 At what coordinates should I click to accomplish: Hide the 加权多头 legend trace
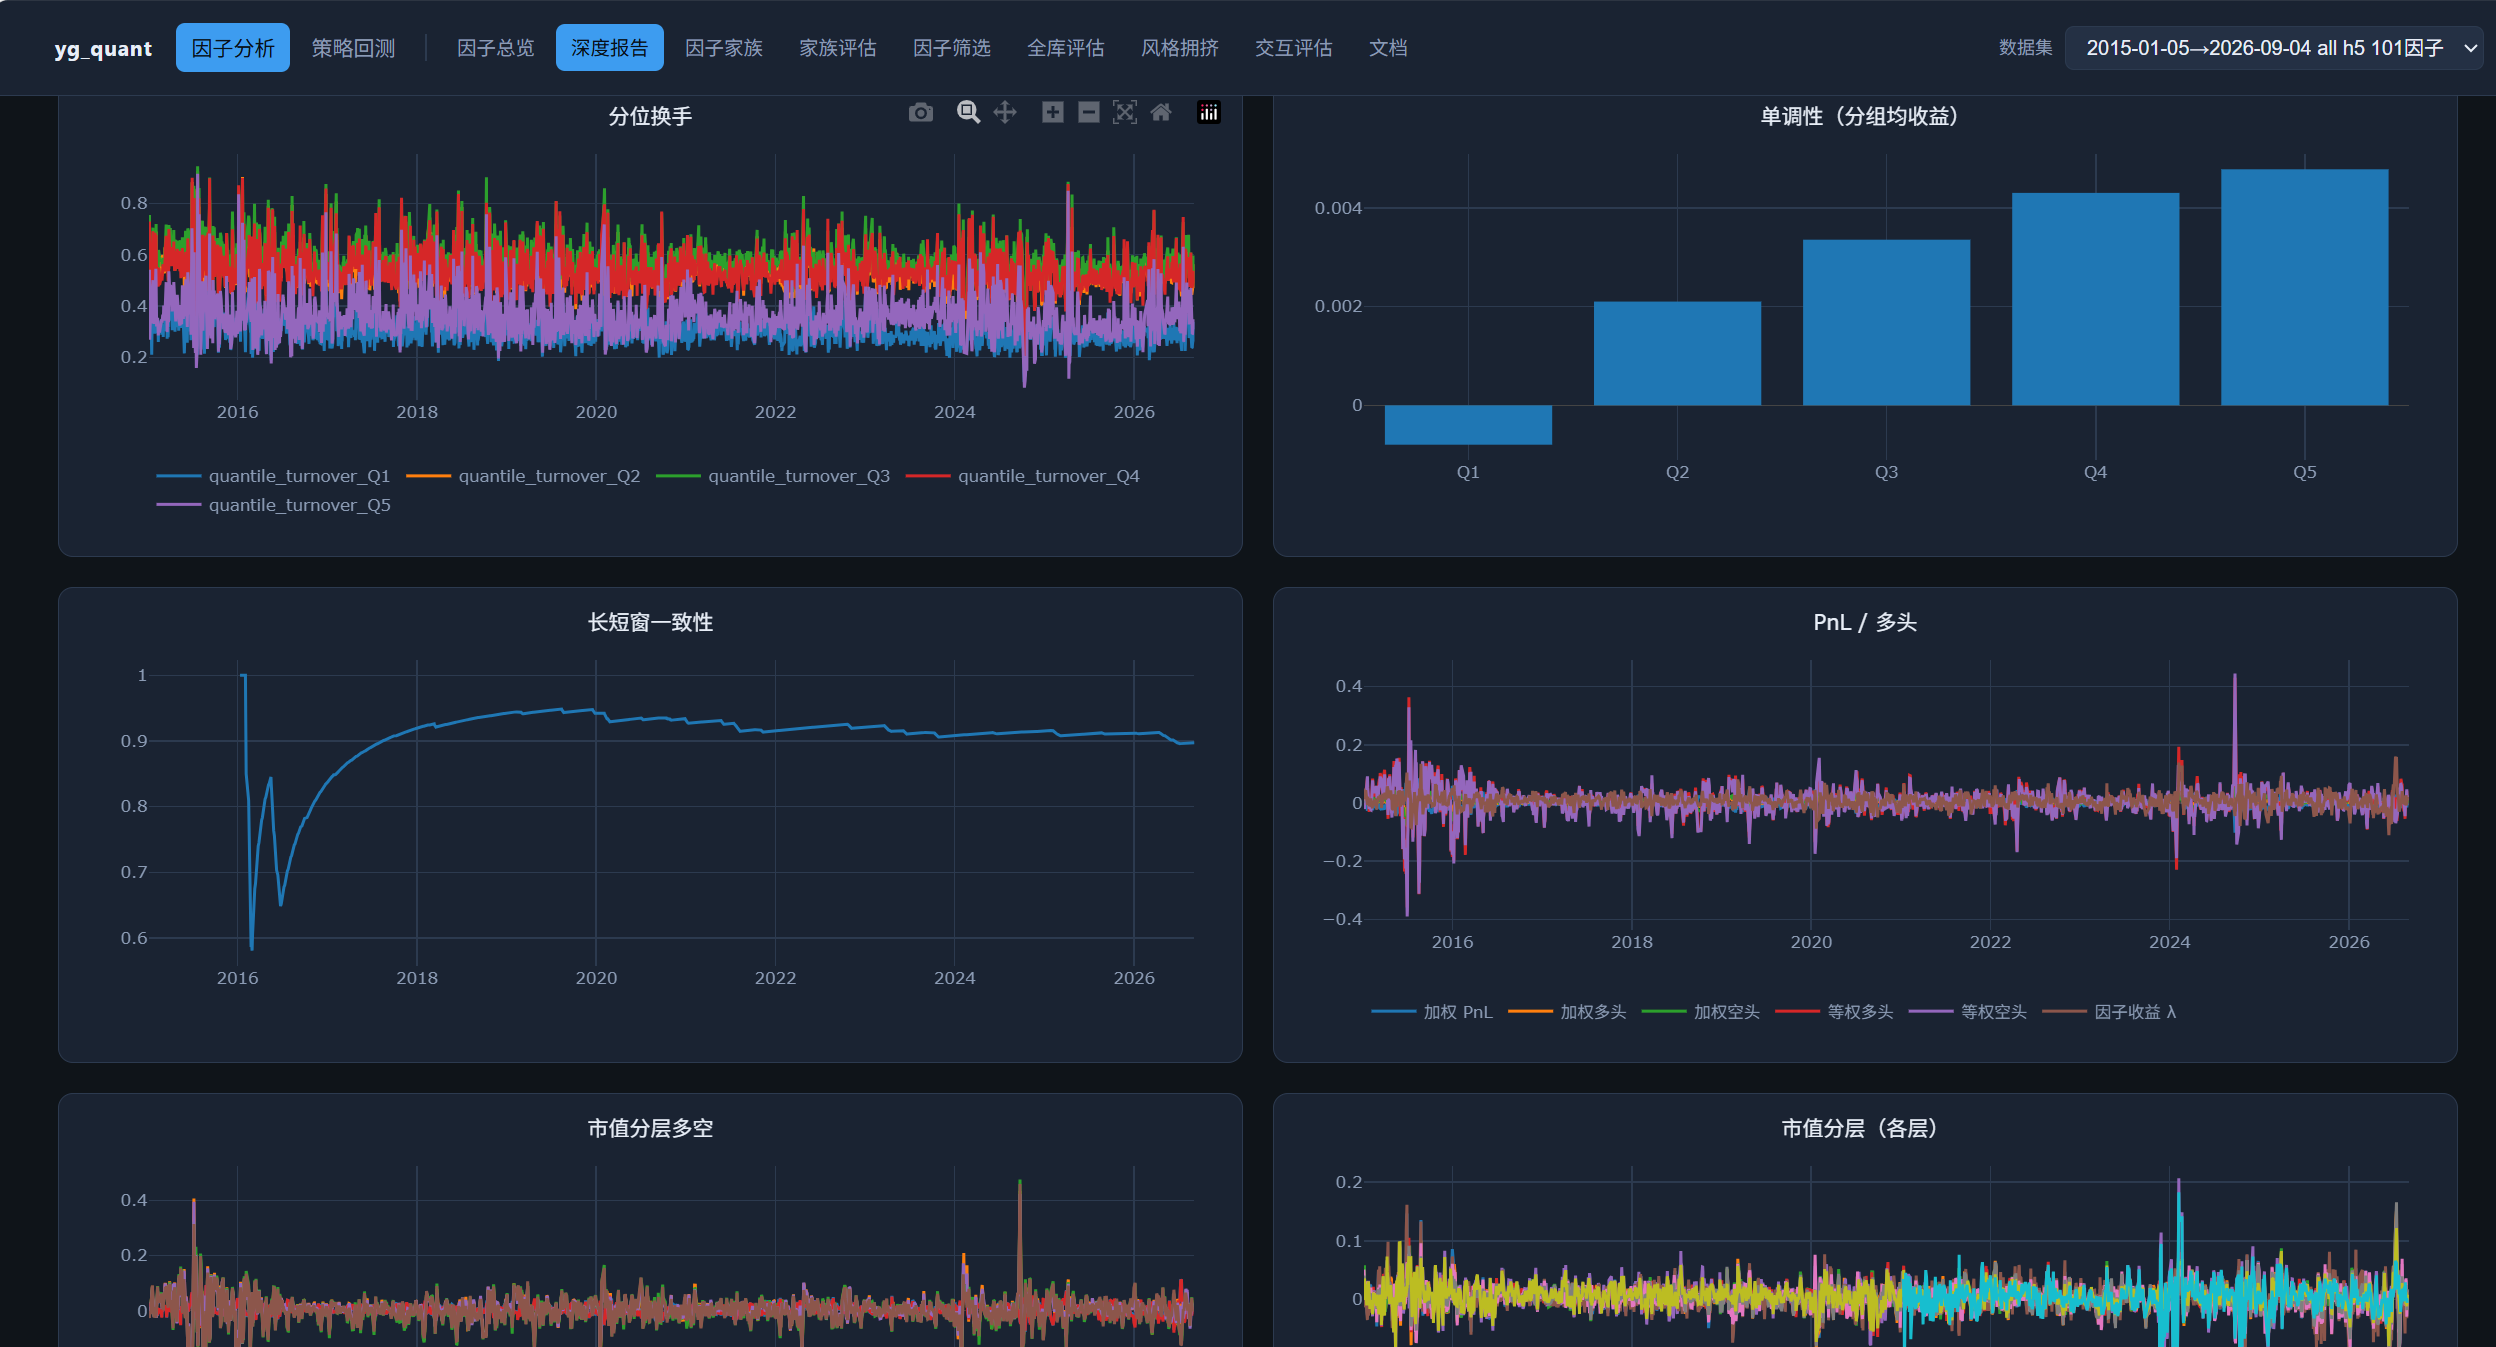1567,1012
